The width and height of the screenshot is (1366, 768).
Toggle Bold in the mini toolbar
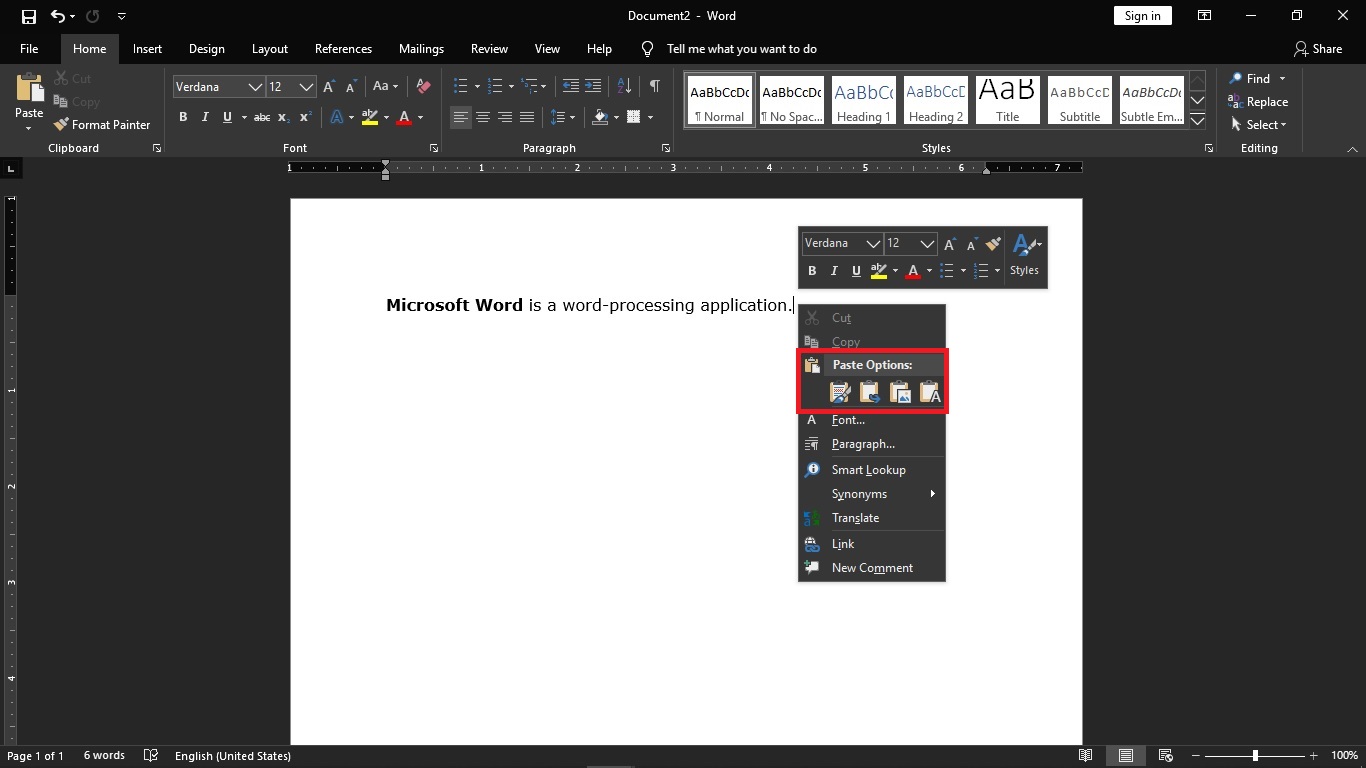[x=812, y=271]
